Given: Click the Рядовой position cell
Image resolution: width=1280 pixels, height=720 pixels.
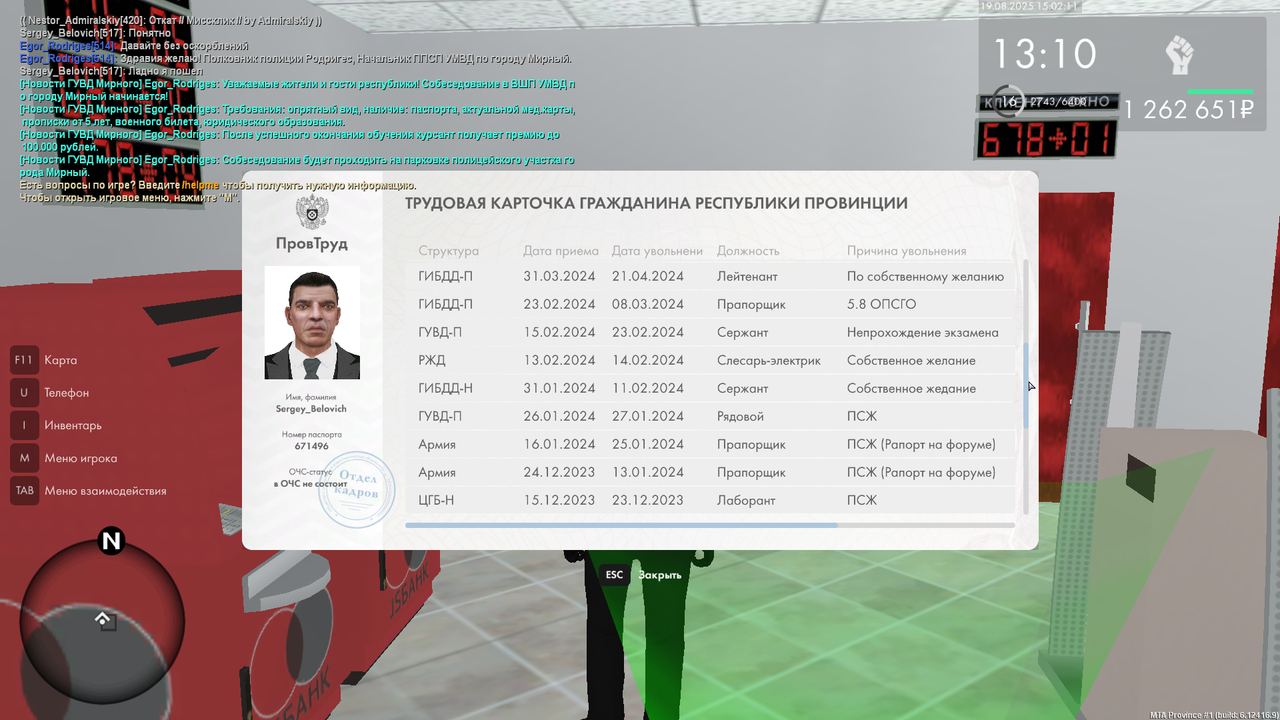Looking at the screenshot, I should [740, 416].
